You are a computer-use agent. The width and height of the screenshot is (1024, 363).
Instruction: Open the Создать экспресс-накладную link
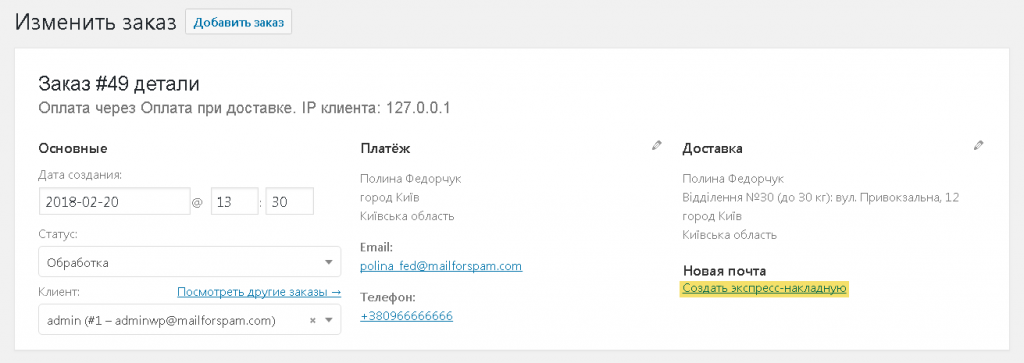click(764, 289)
